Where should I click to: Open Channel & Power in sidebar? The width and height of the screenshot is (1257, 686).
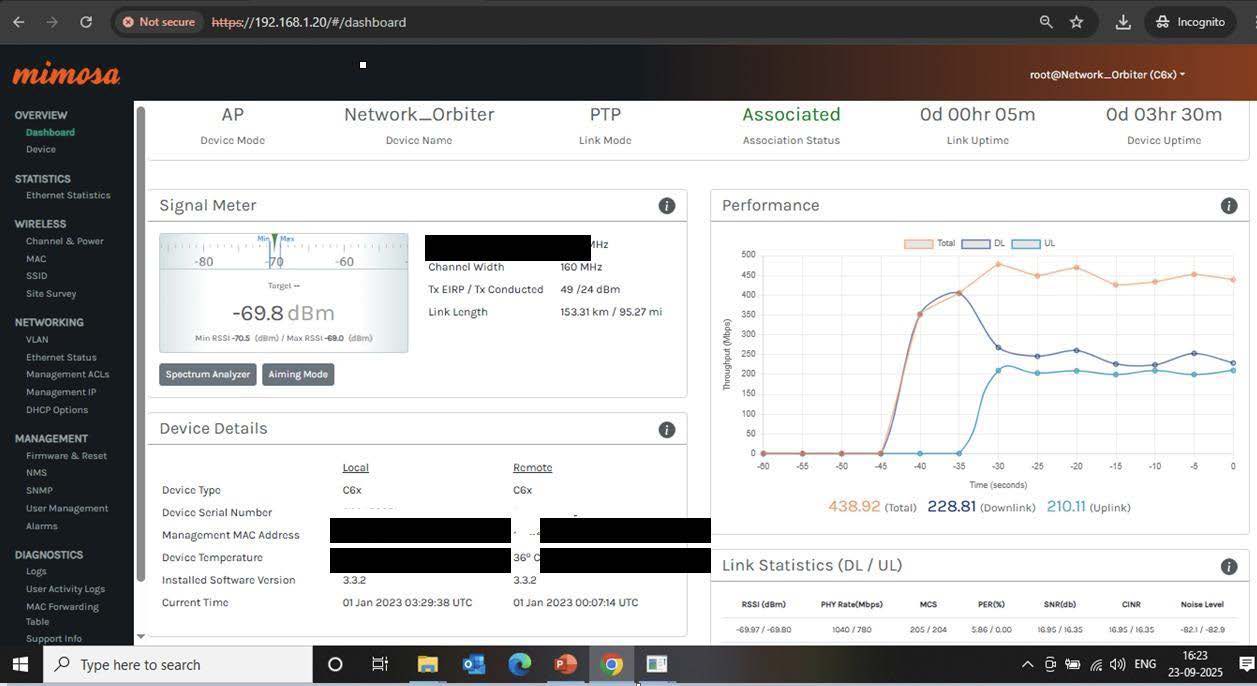[65, 241]
